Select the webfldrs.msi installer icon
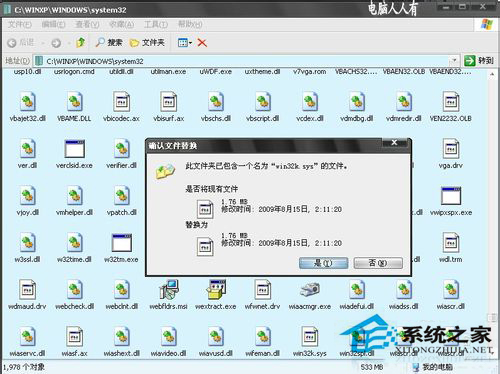This screenshot has height=374, width=500. pyautogui.click(x=168, y=289)
